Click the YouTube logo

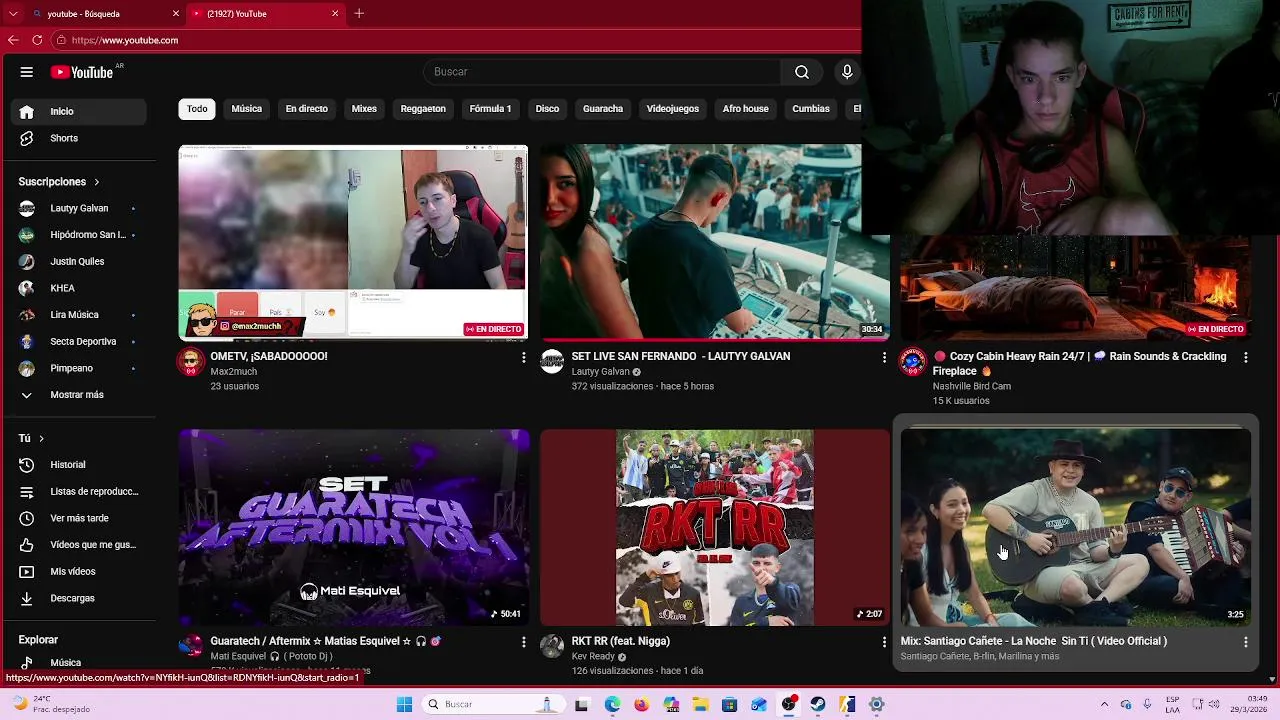82,72
